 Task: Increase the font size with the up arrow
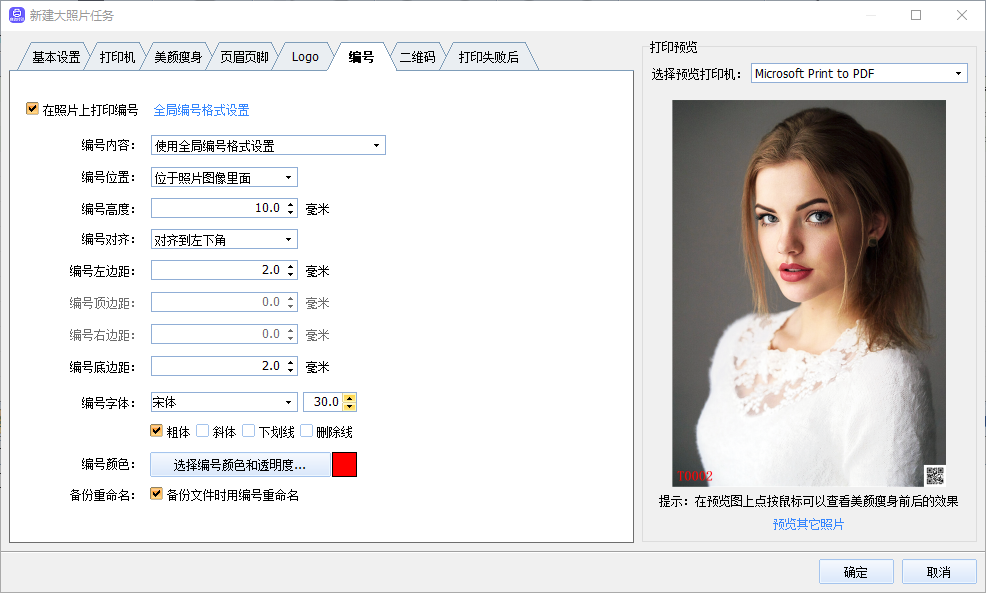(x=350, y=398)
